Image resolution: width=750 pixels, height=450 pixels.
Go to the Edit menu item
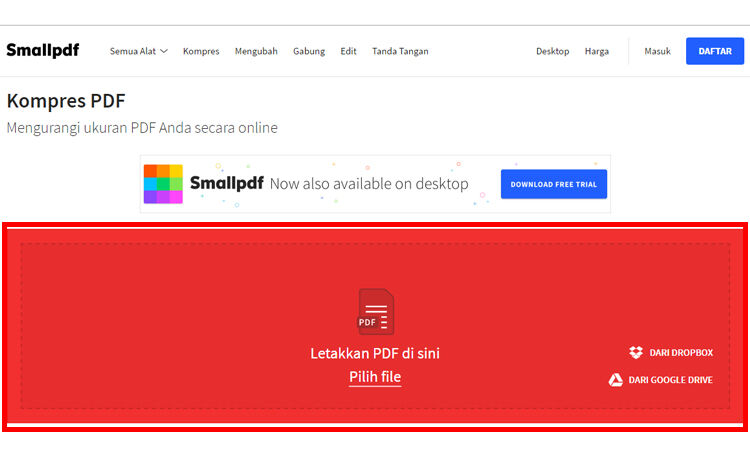pyautogui.click(x=348, y=51)
